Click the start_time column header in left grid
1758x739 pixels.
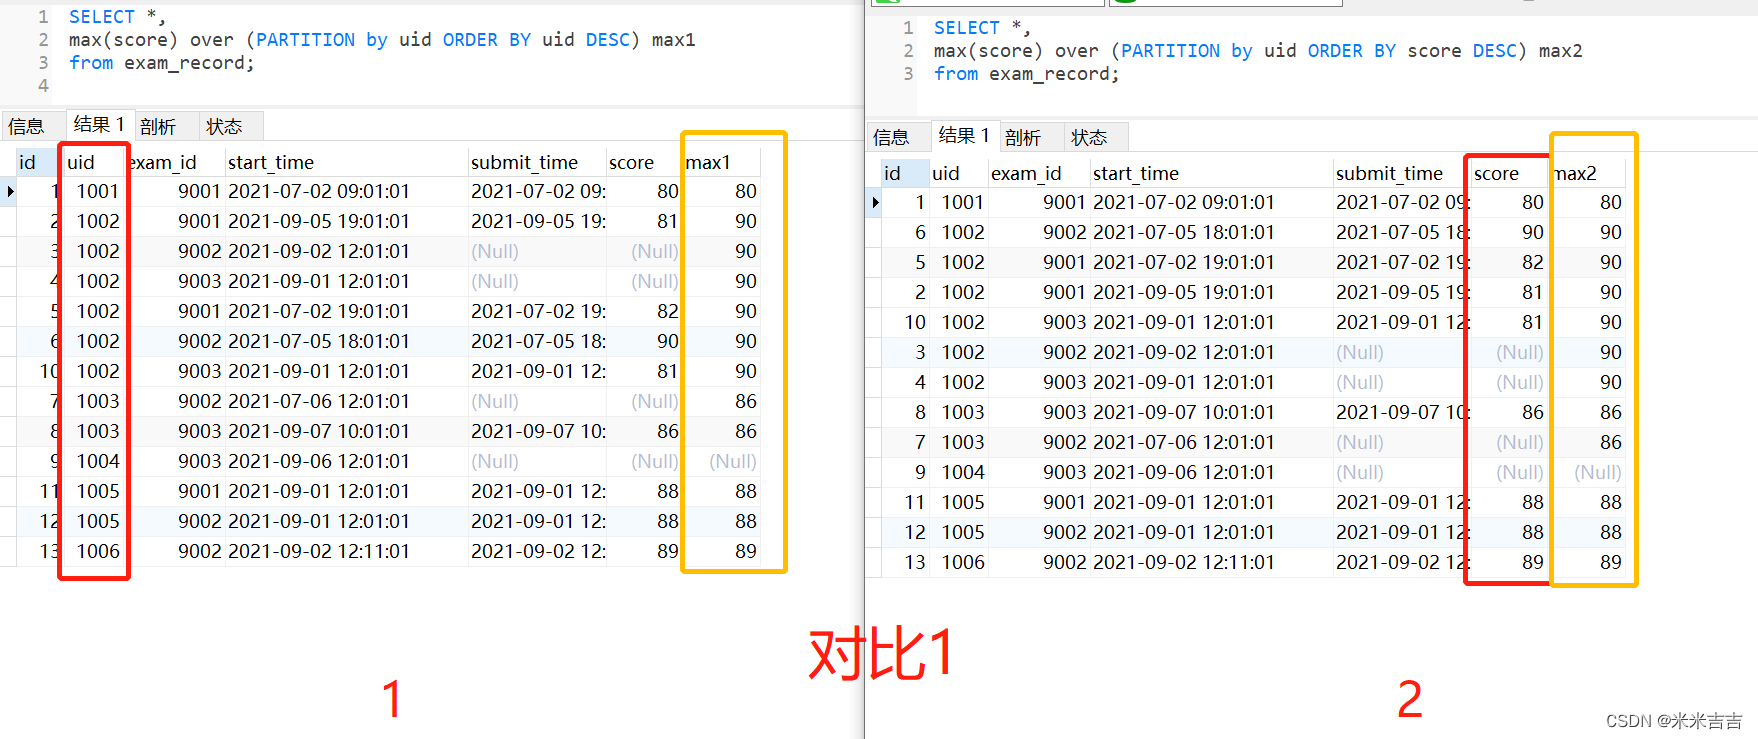346,162
